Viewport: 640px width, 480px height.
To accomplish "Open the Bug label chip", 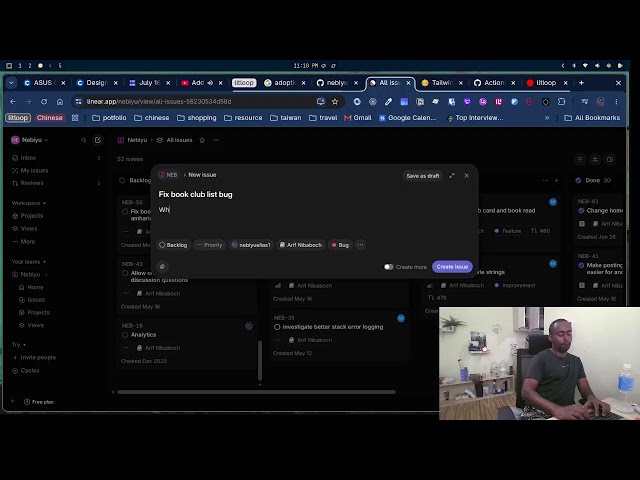I will click(340, 245).
